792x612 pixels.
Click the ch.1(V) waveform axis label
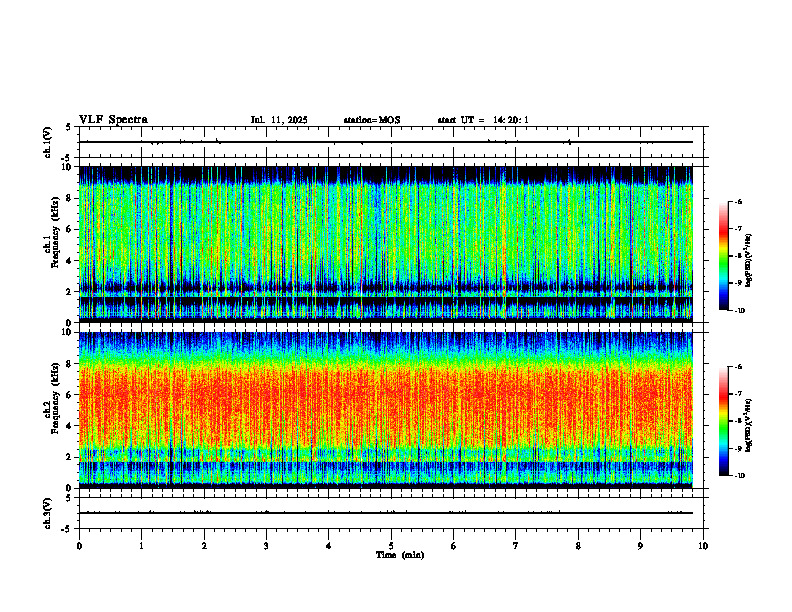(48, 142)
